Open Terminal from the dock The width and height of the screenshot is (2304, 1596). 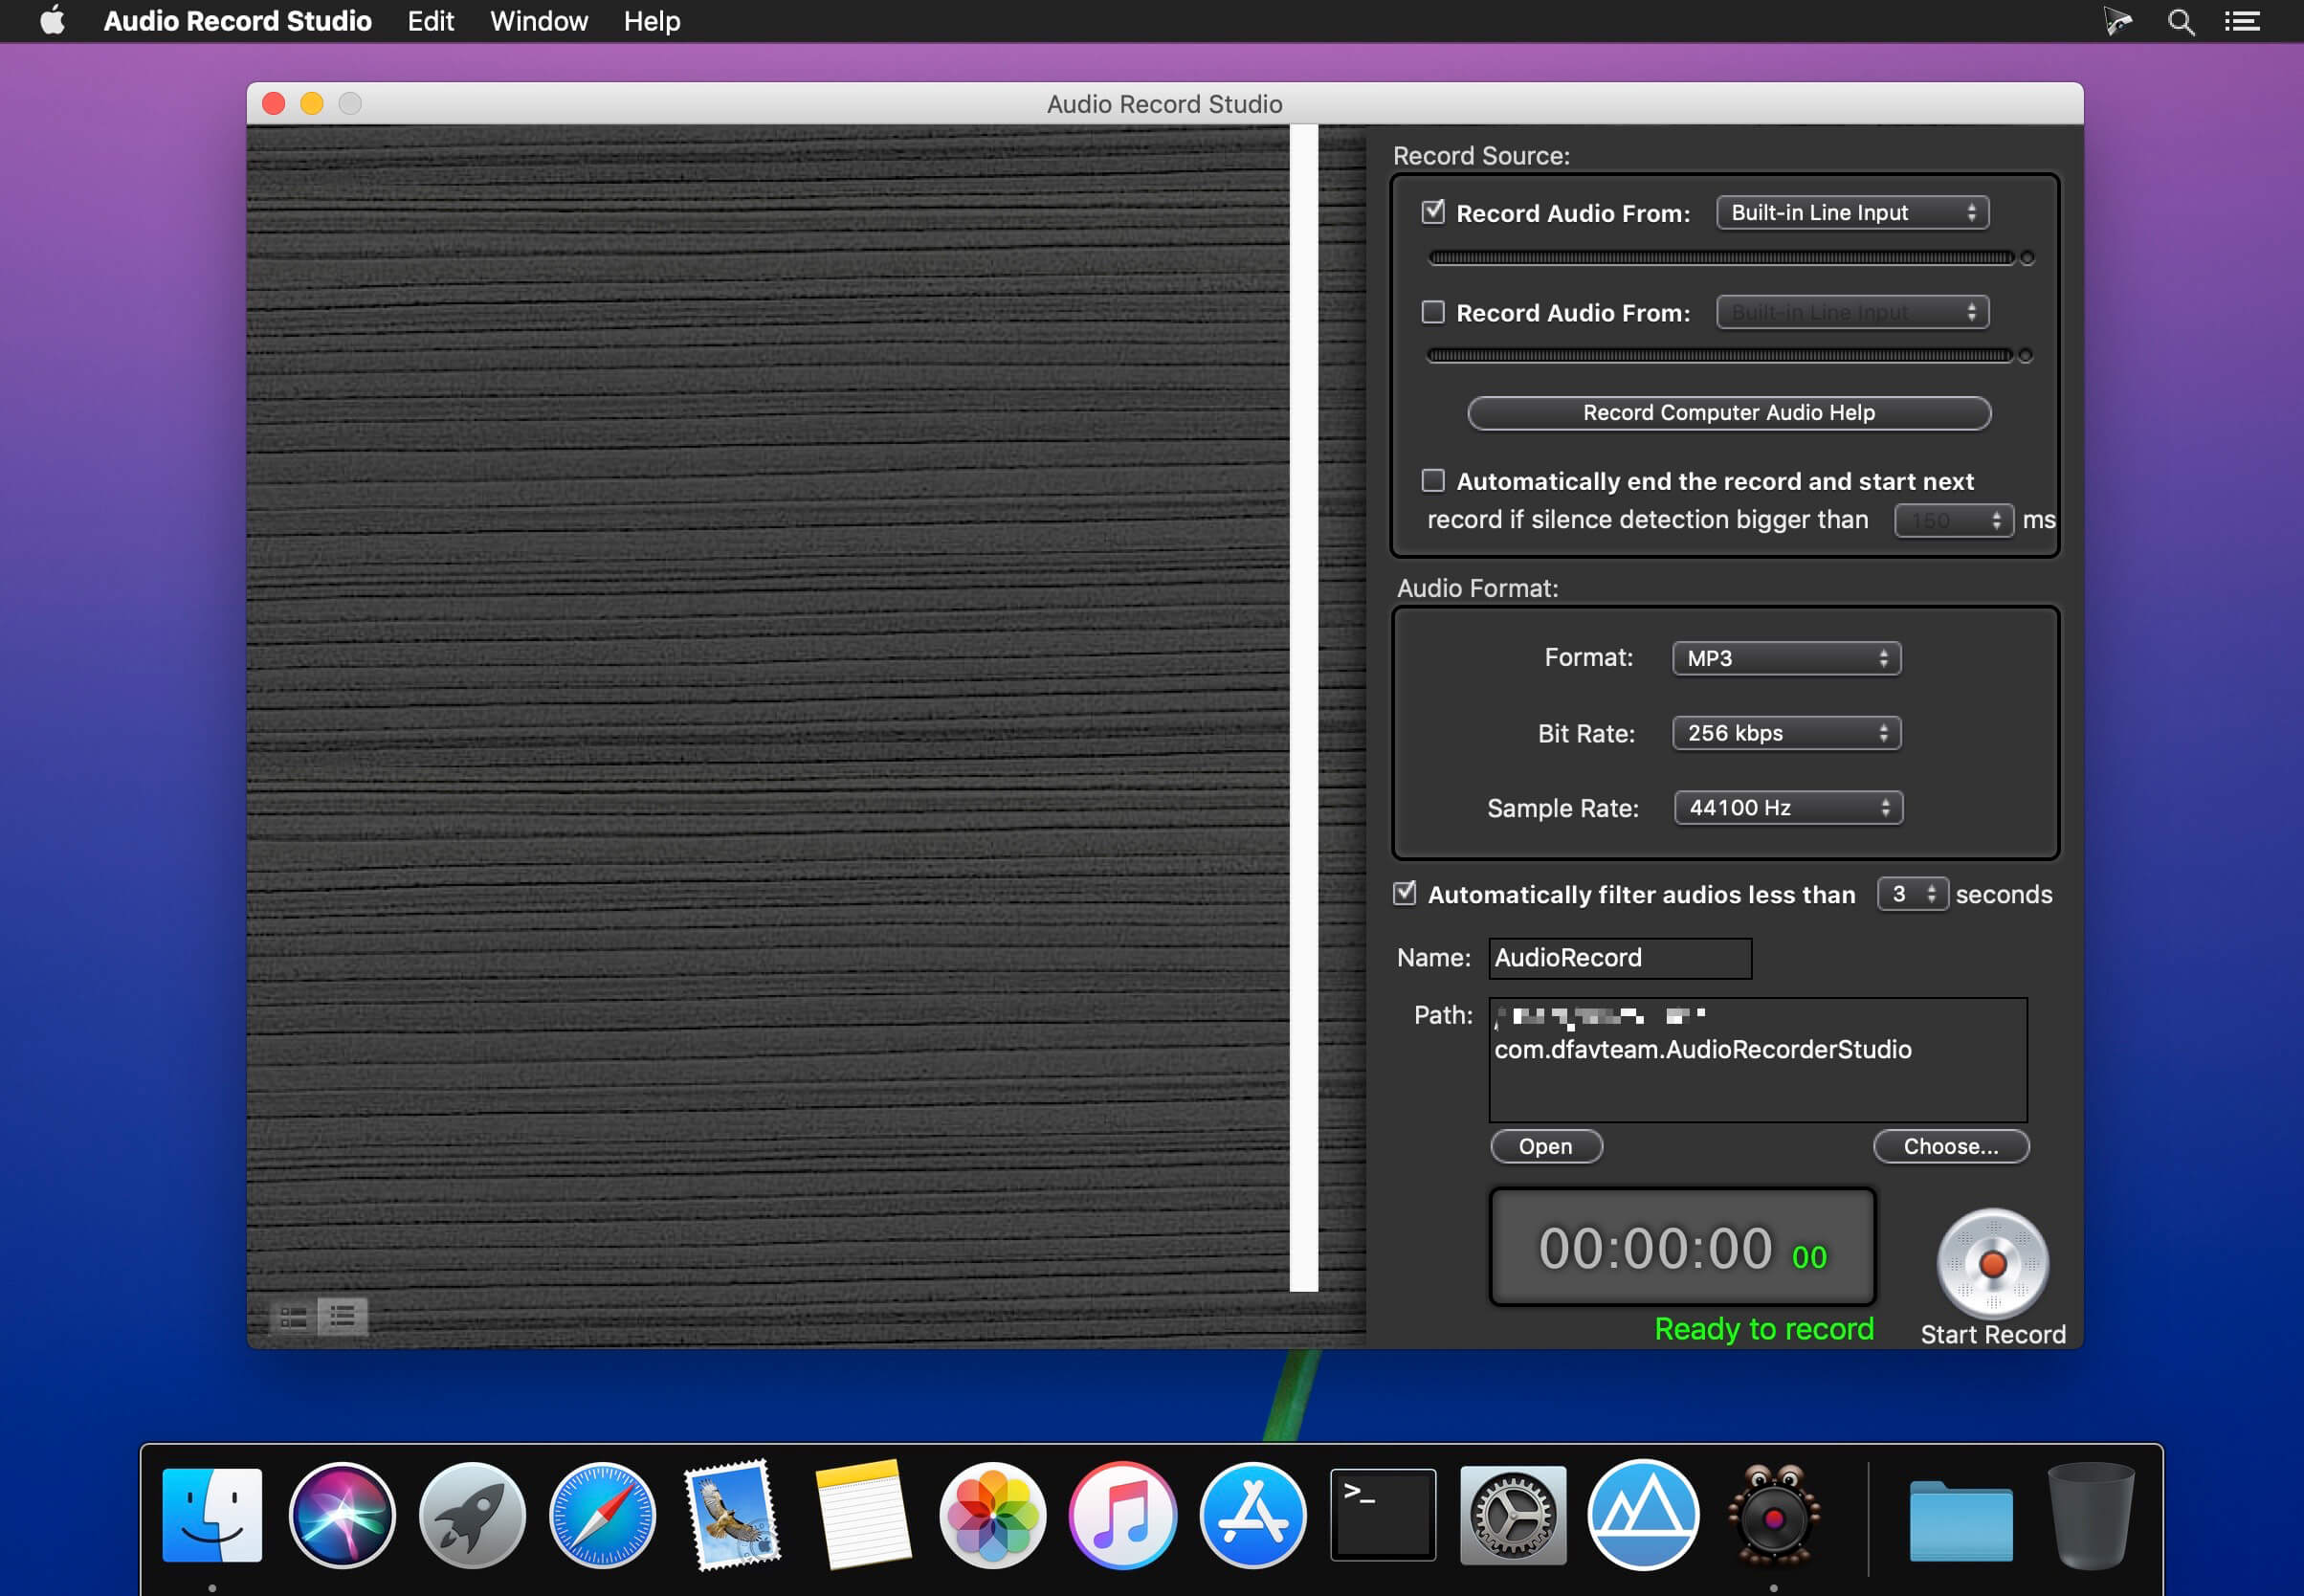(1382, 1515)
